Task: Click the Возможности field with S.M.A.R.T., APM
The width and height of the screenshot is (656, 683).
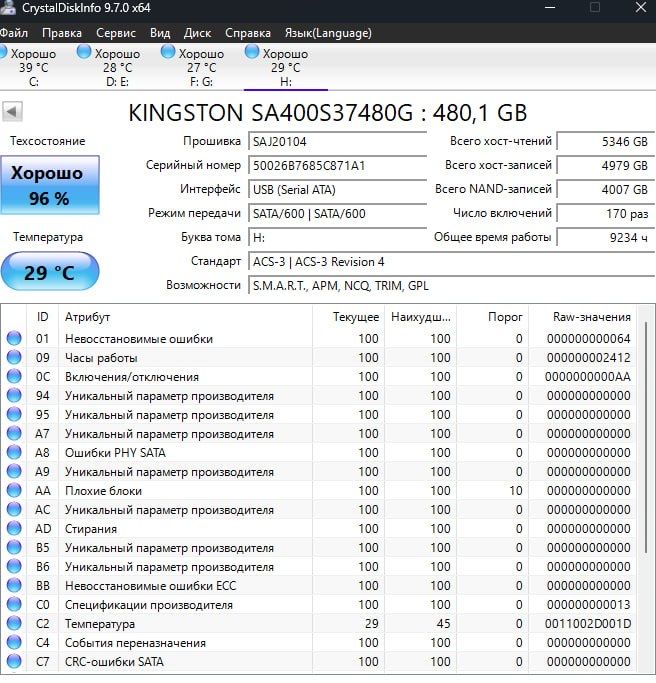Action: 452,286
